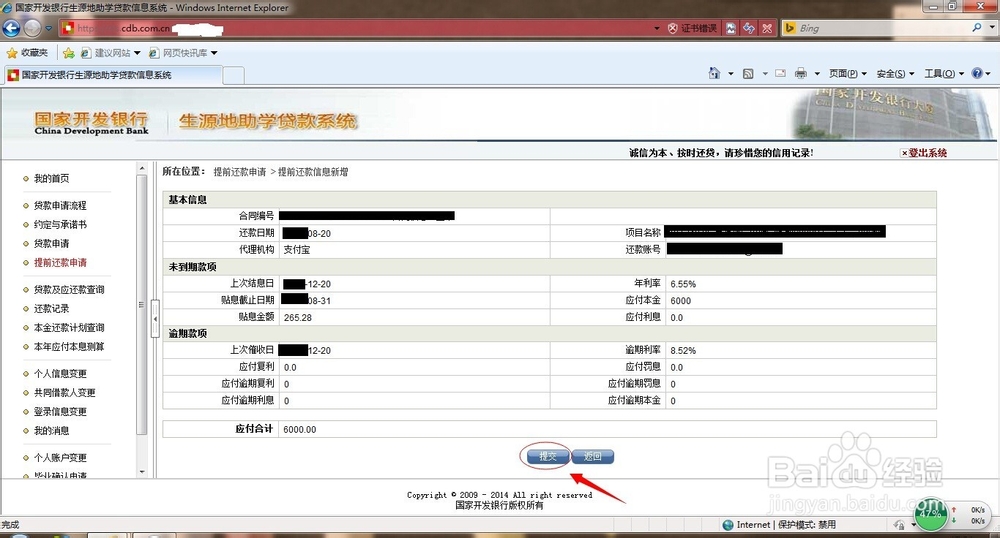Open the Favorites (收藏夹) star button

click(x=27, y=53)
